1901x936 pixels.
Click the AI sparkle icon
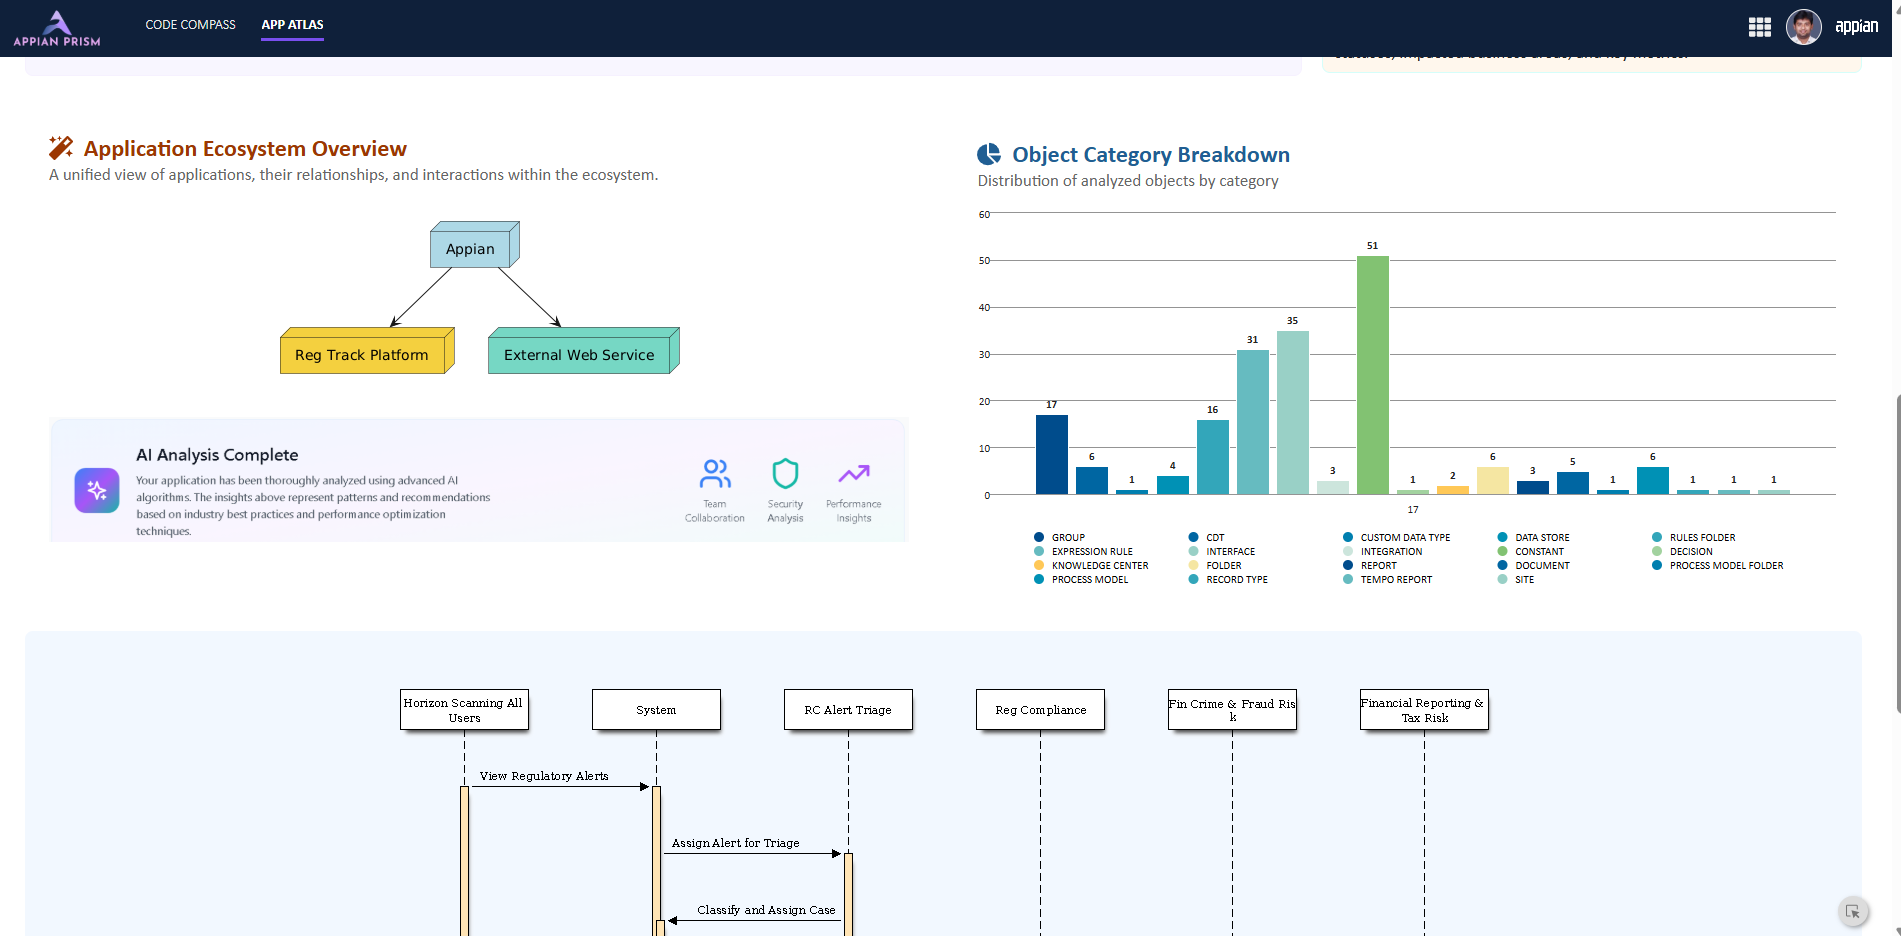(97, 490)
